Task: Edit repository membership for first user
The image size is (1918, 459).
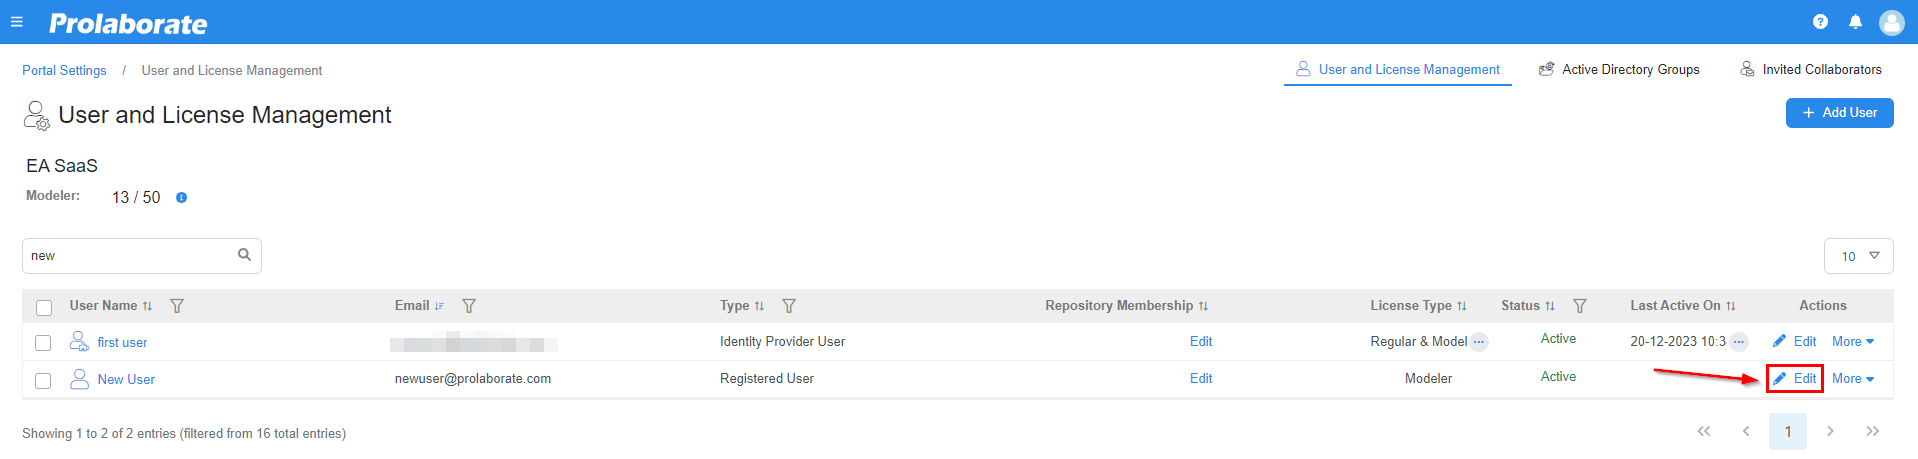Action: 1201,342
